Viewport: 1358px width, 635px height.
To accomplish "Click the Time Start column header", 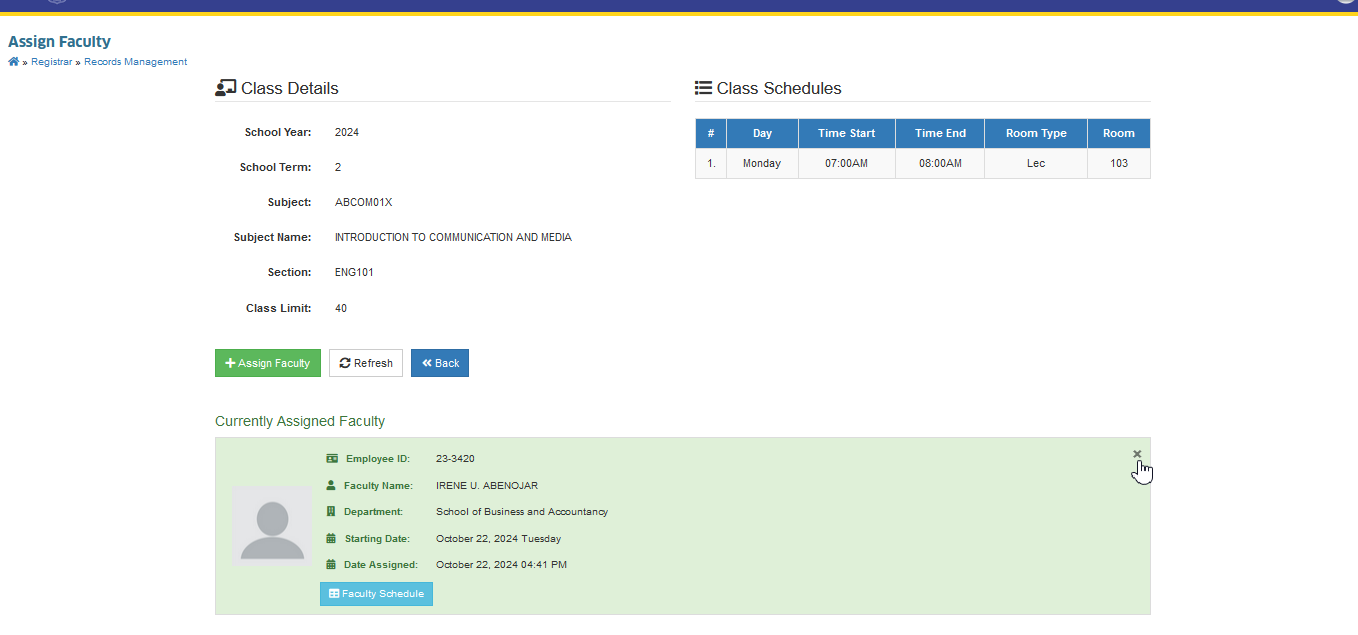I will click(x=846, y=133).
